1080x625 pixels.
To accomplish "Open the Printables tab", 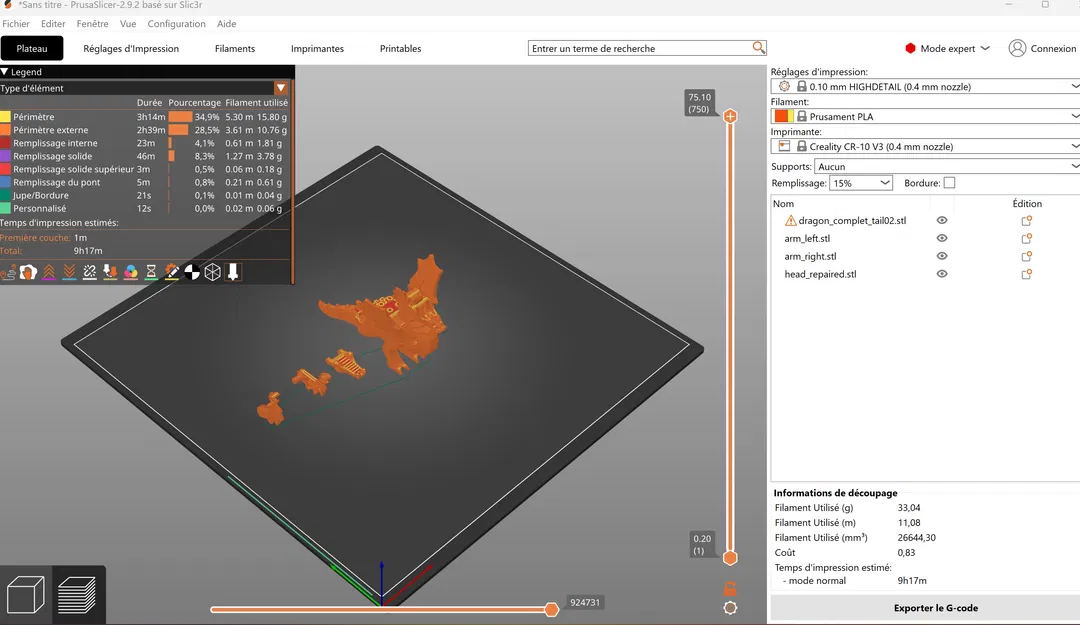I will pos(400,48).
